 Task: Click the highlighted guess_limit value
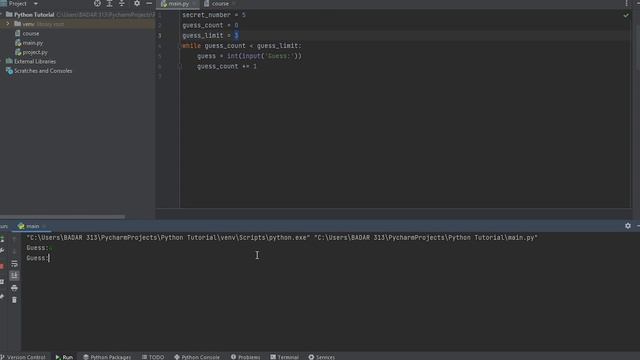coord(236,36)
